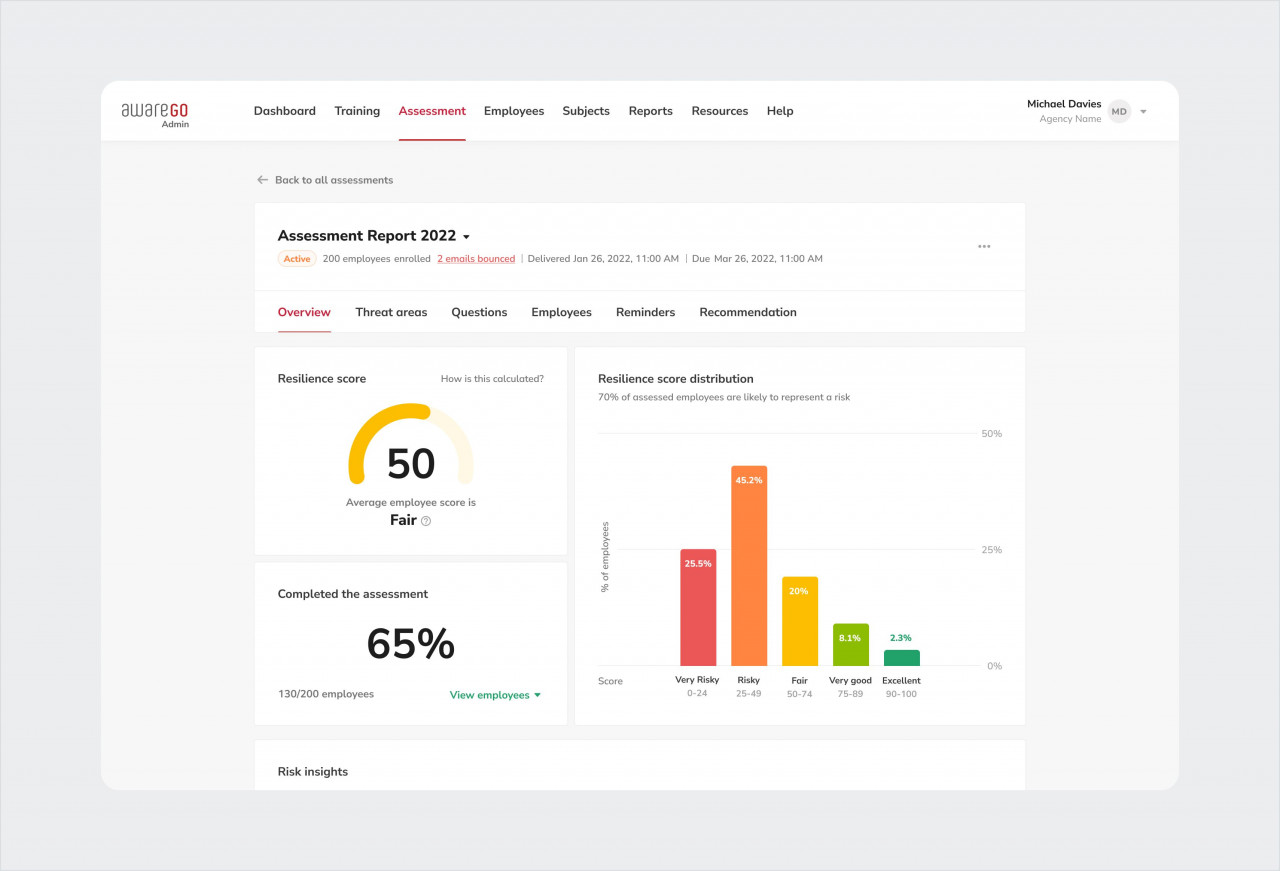
Task: Open the Reports menu item
Action: point(651,111)
